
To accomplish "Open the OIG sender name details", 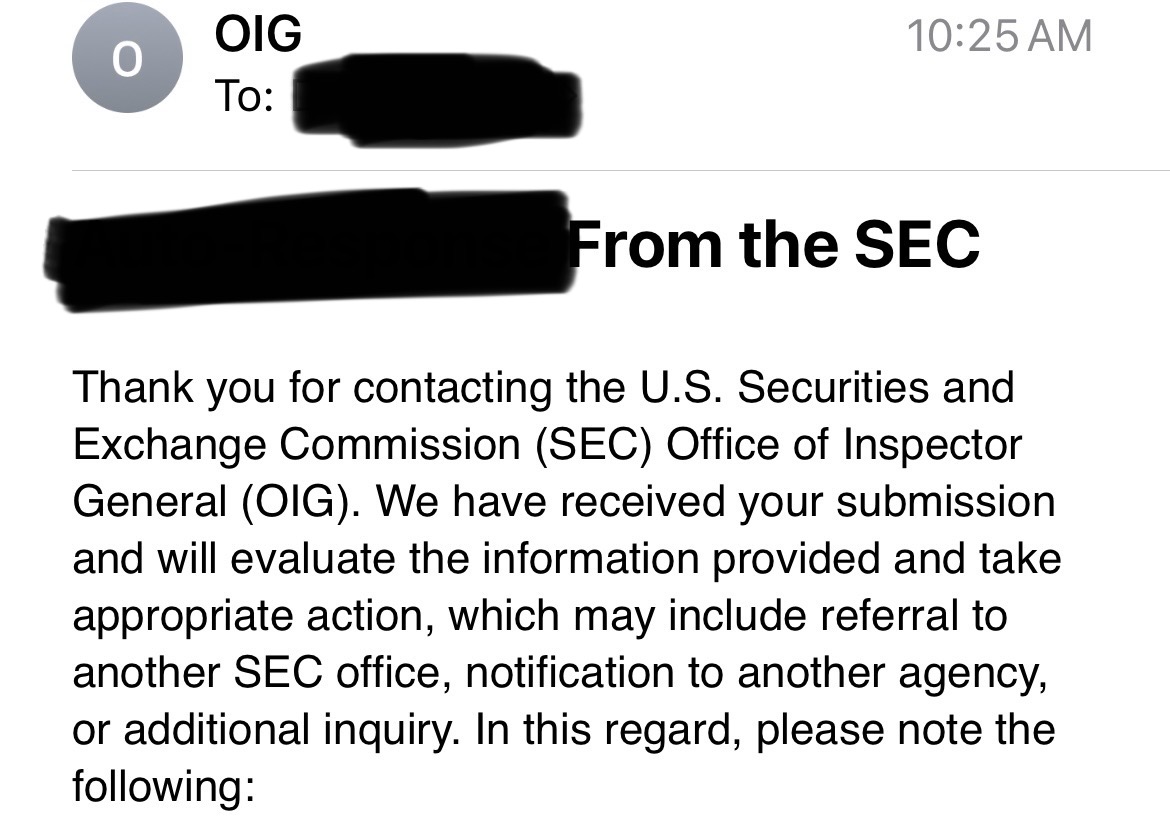I will [x=258, y=34].
